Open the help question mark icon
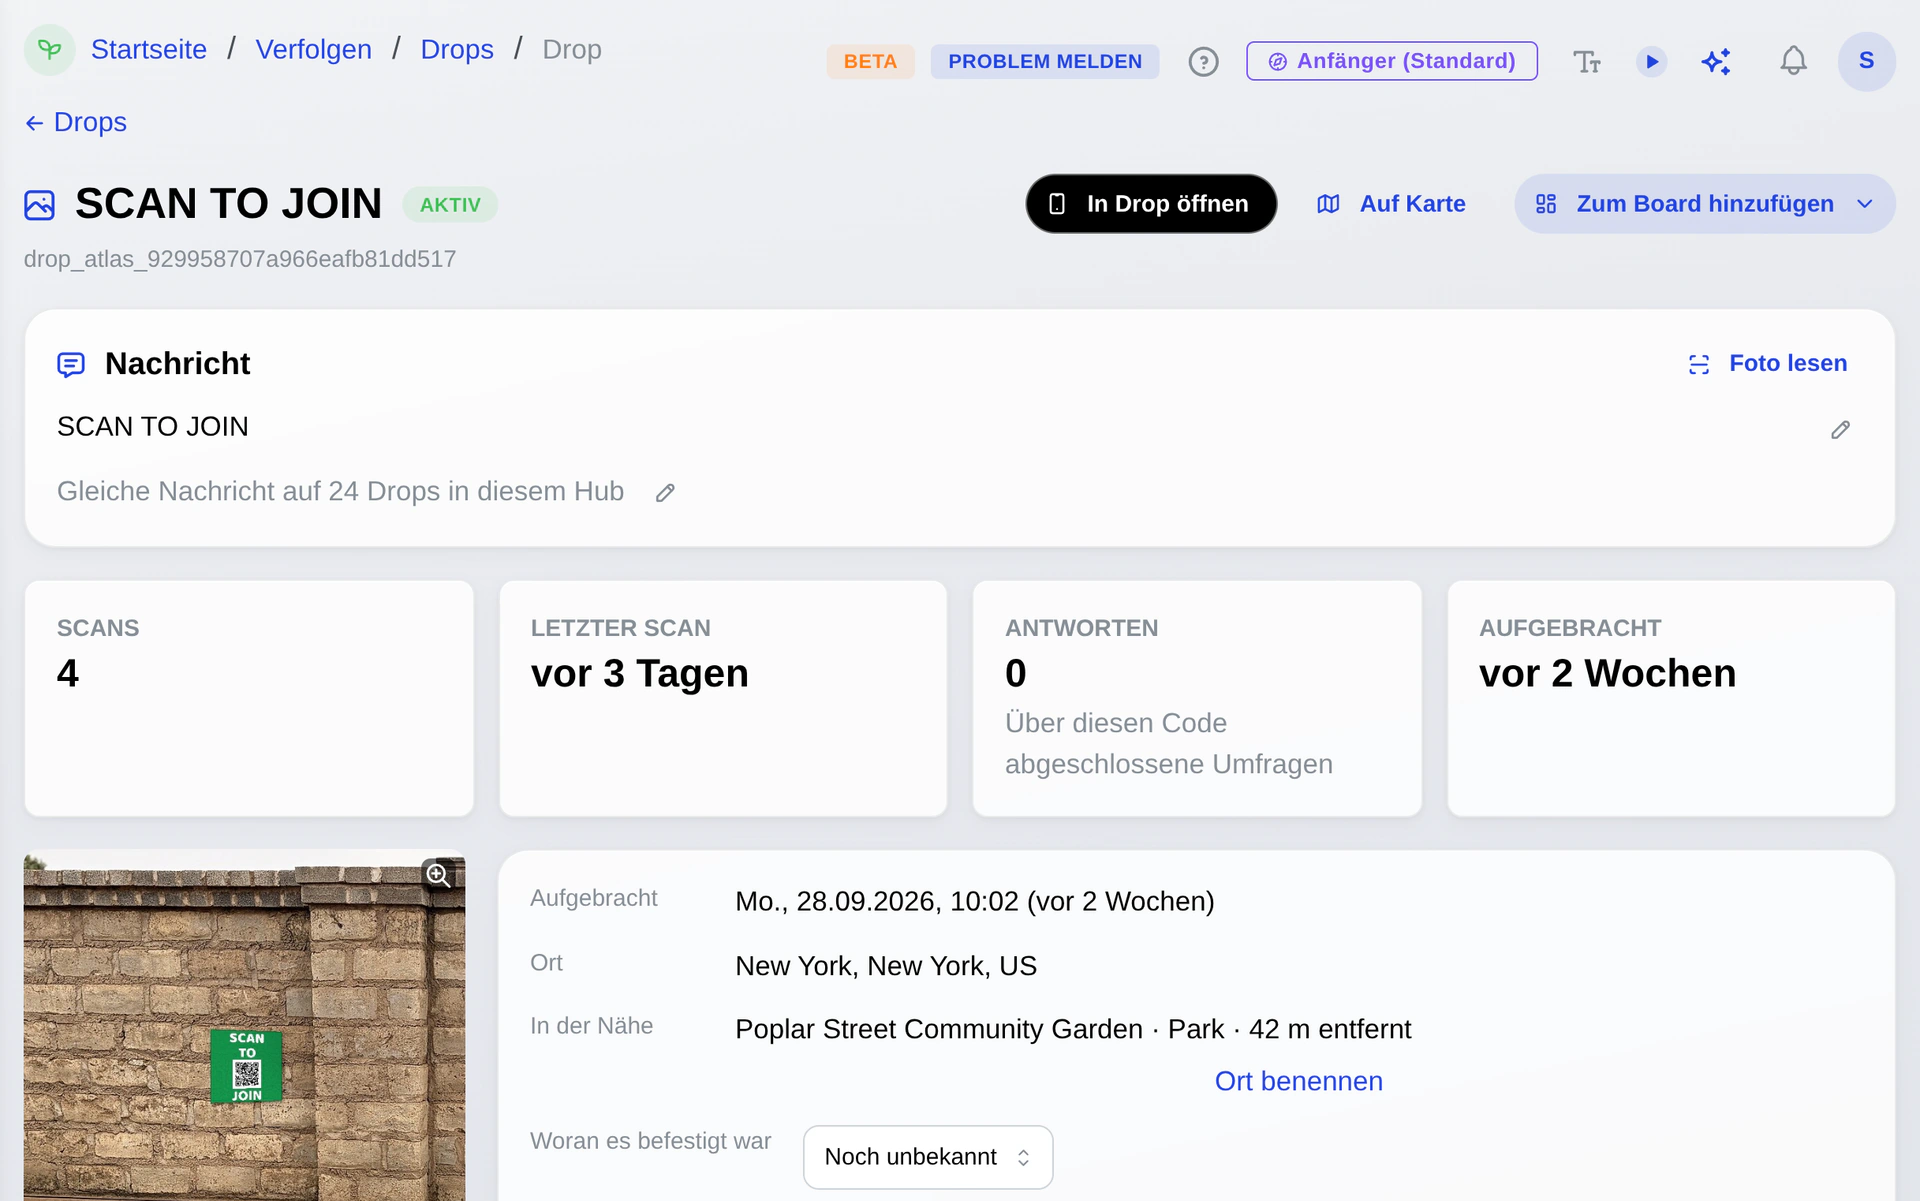Screen dimensions: 1920x1201 [1203, 62]
